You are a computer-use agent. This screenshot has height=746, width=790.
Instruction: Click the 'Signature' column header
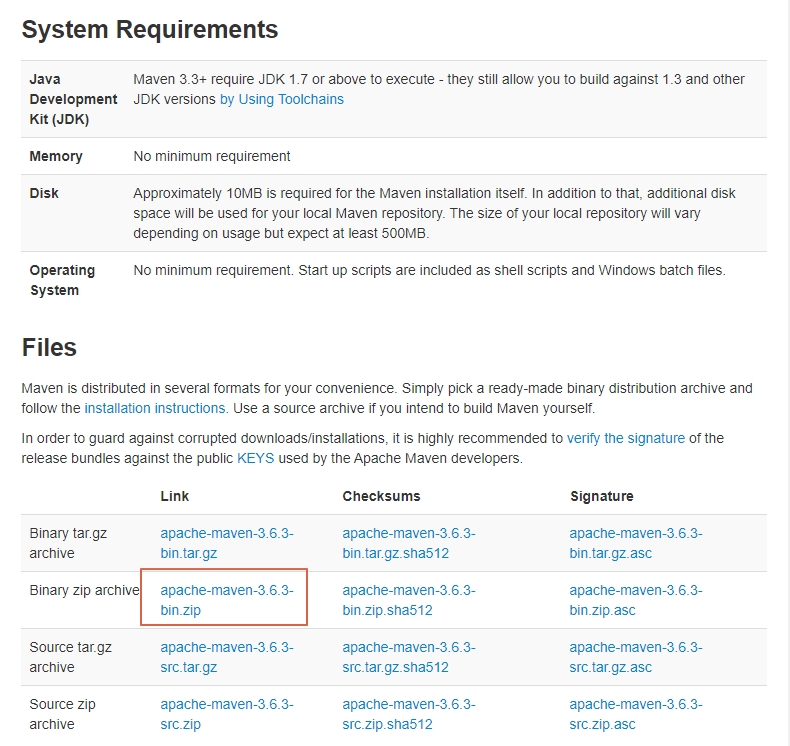click(x=602, y=496)
